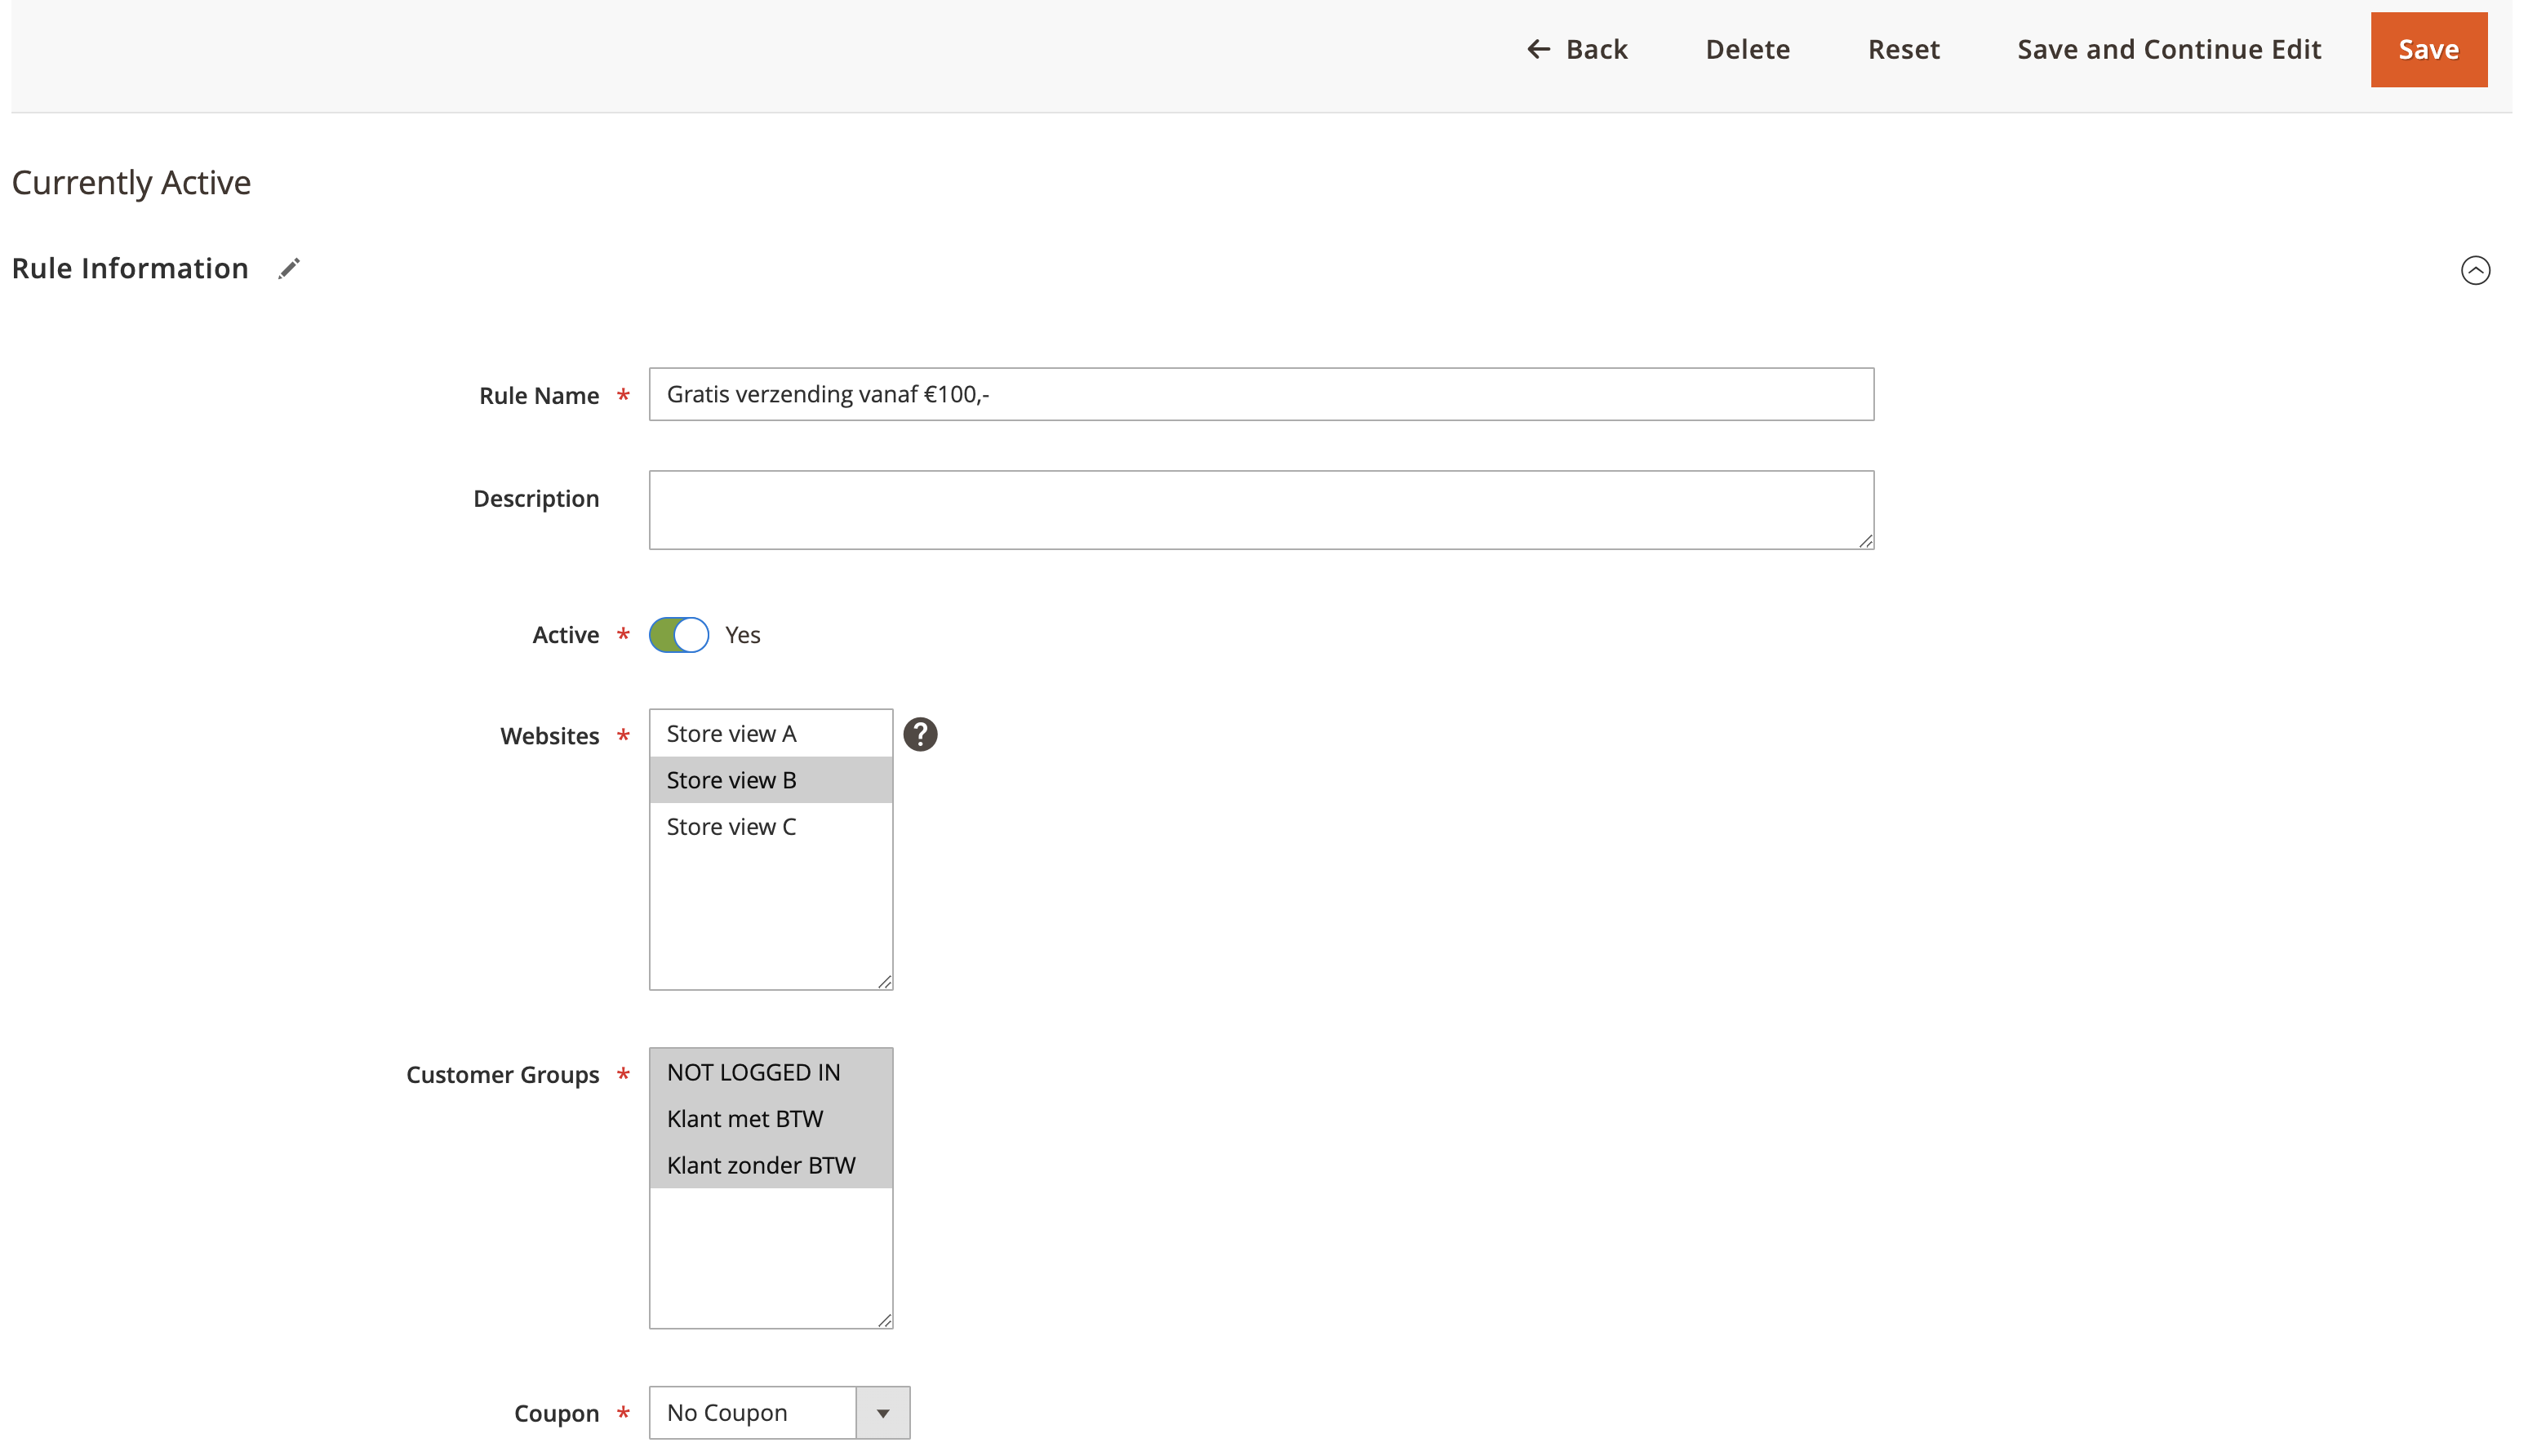This screenshot has width=2537, height=1456.
Task: Collapse the Rule Information section
Action: click(x=2474, y=270)
